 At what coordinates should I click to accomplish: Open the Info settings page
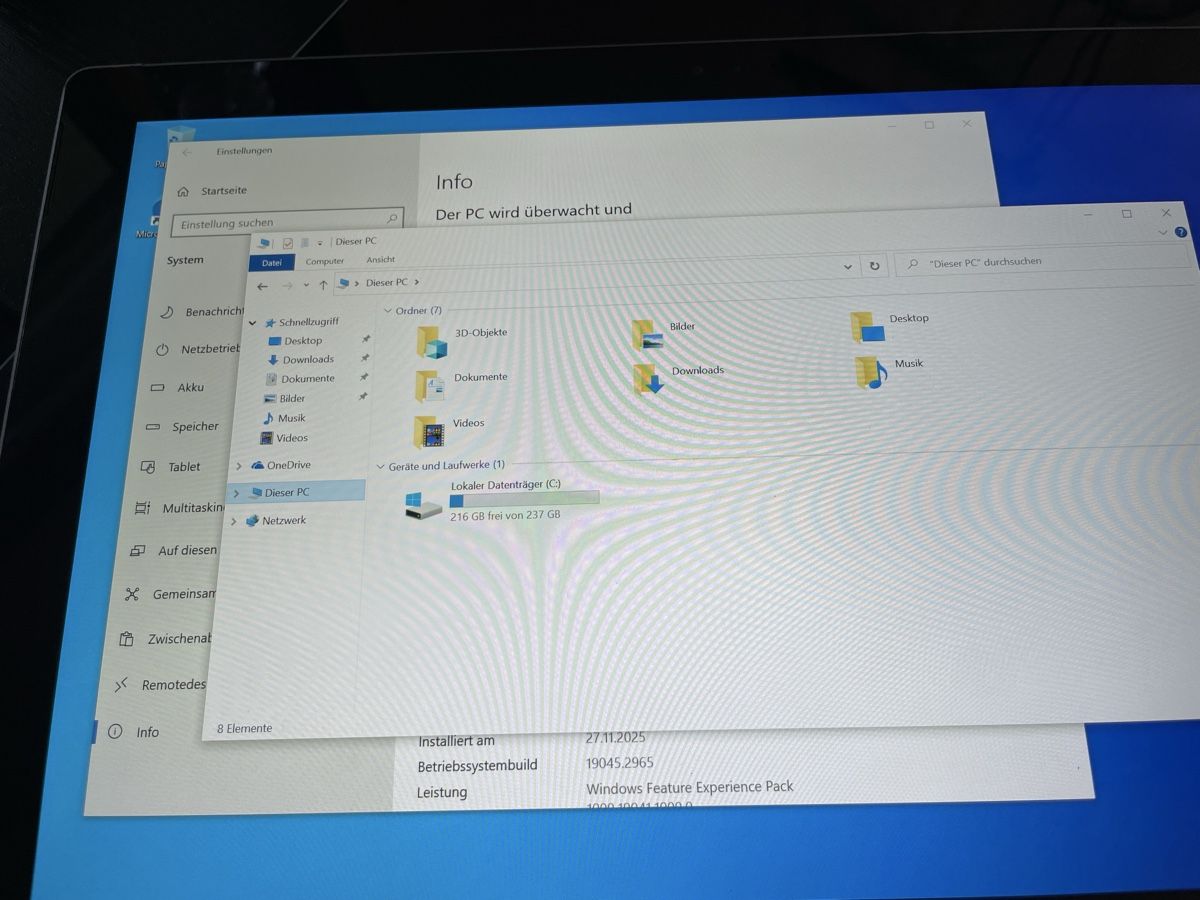[x=134, y=731]
